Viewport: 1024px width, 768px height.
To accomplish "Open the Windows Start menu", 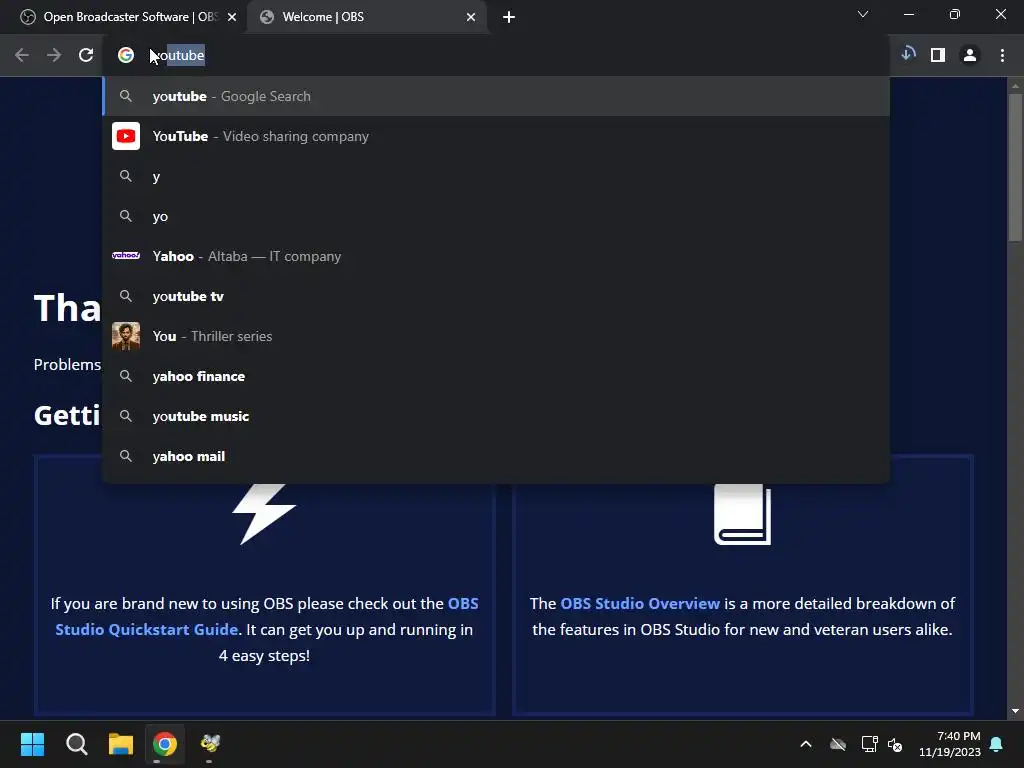I will [32, 744].
